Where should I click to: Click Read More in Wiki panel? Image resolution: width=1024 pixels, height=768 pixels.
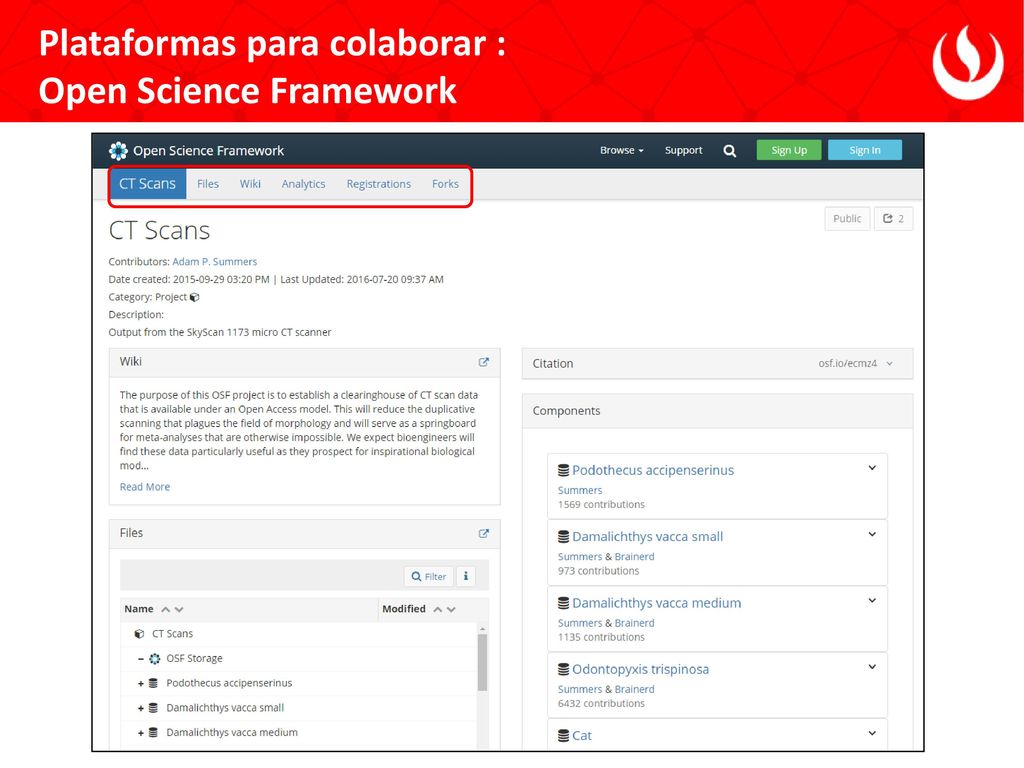(x=145, y=487)
